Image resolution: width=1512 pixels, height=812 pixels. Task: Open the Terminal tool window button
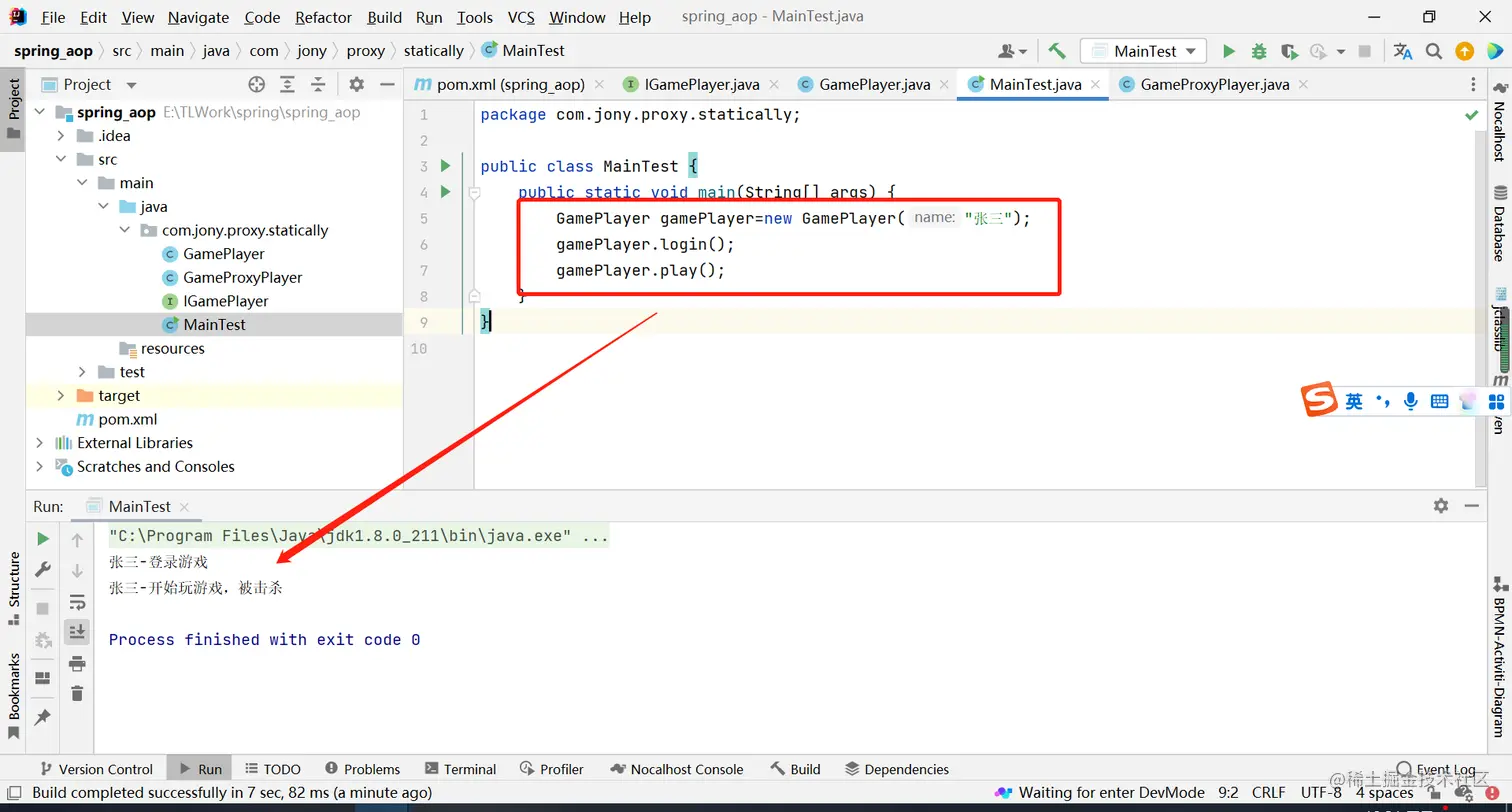click(460, 769)
